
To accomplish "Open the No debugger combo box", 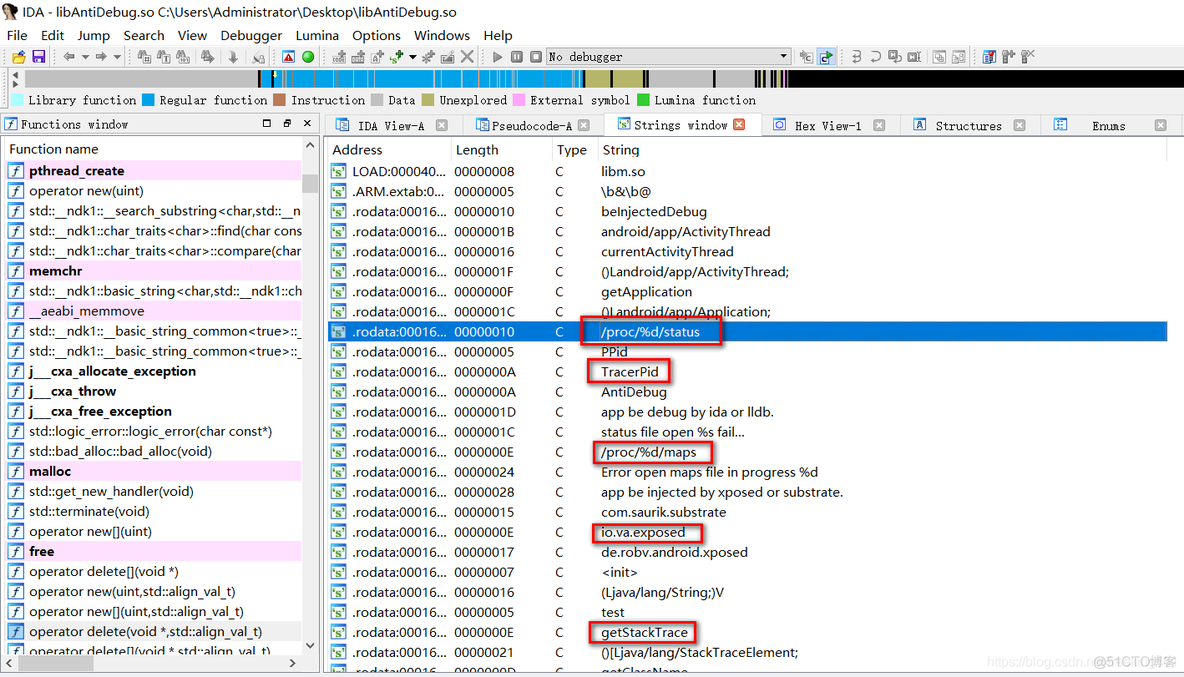I will [x=668, y=57].
